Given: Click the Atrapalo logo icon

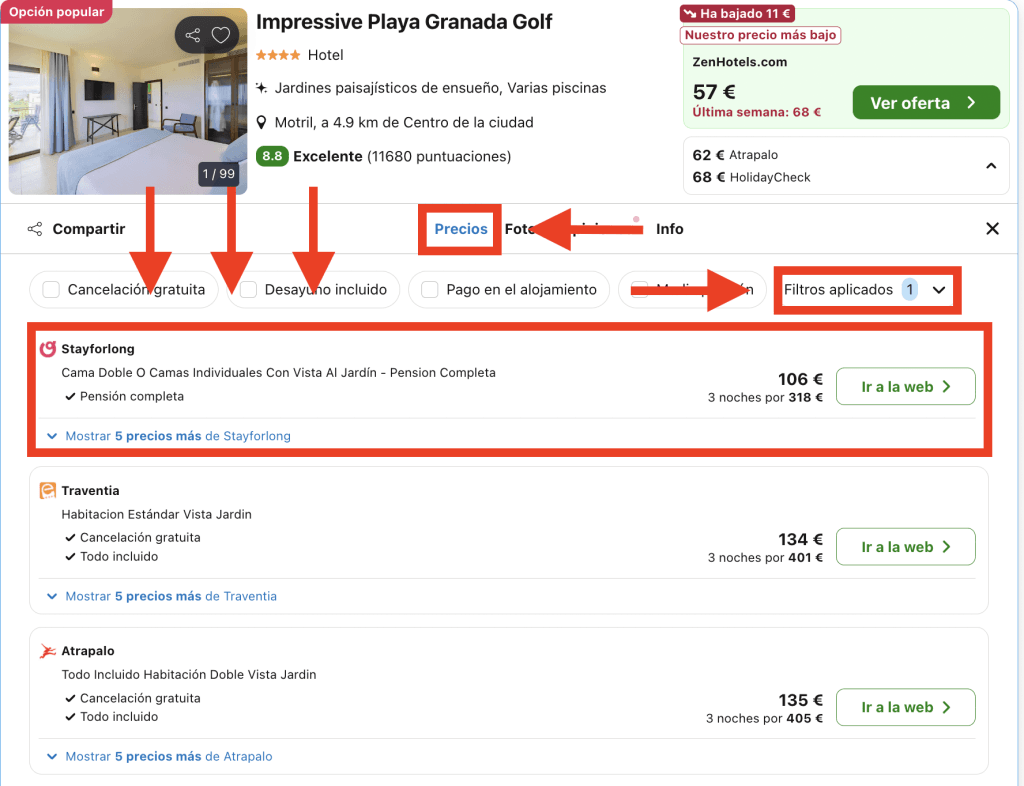Looking at the screenshot, I should [x=48, y=651].
